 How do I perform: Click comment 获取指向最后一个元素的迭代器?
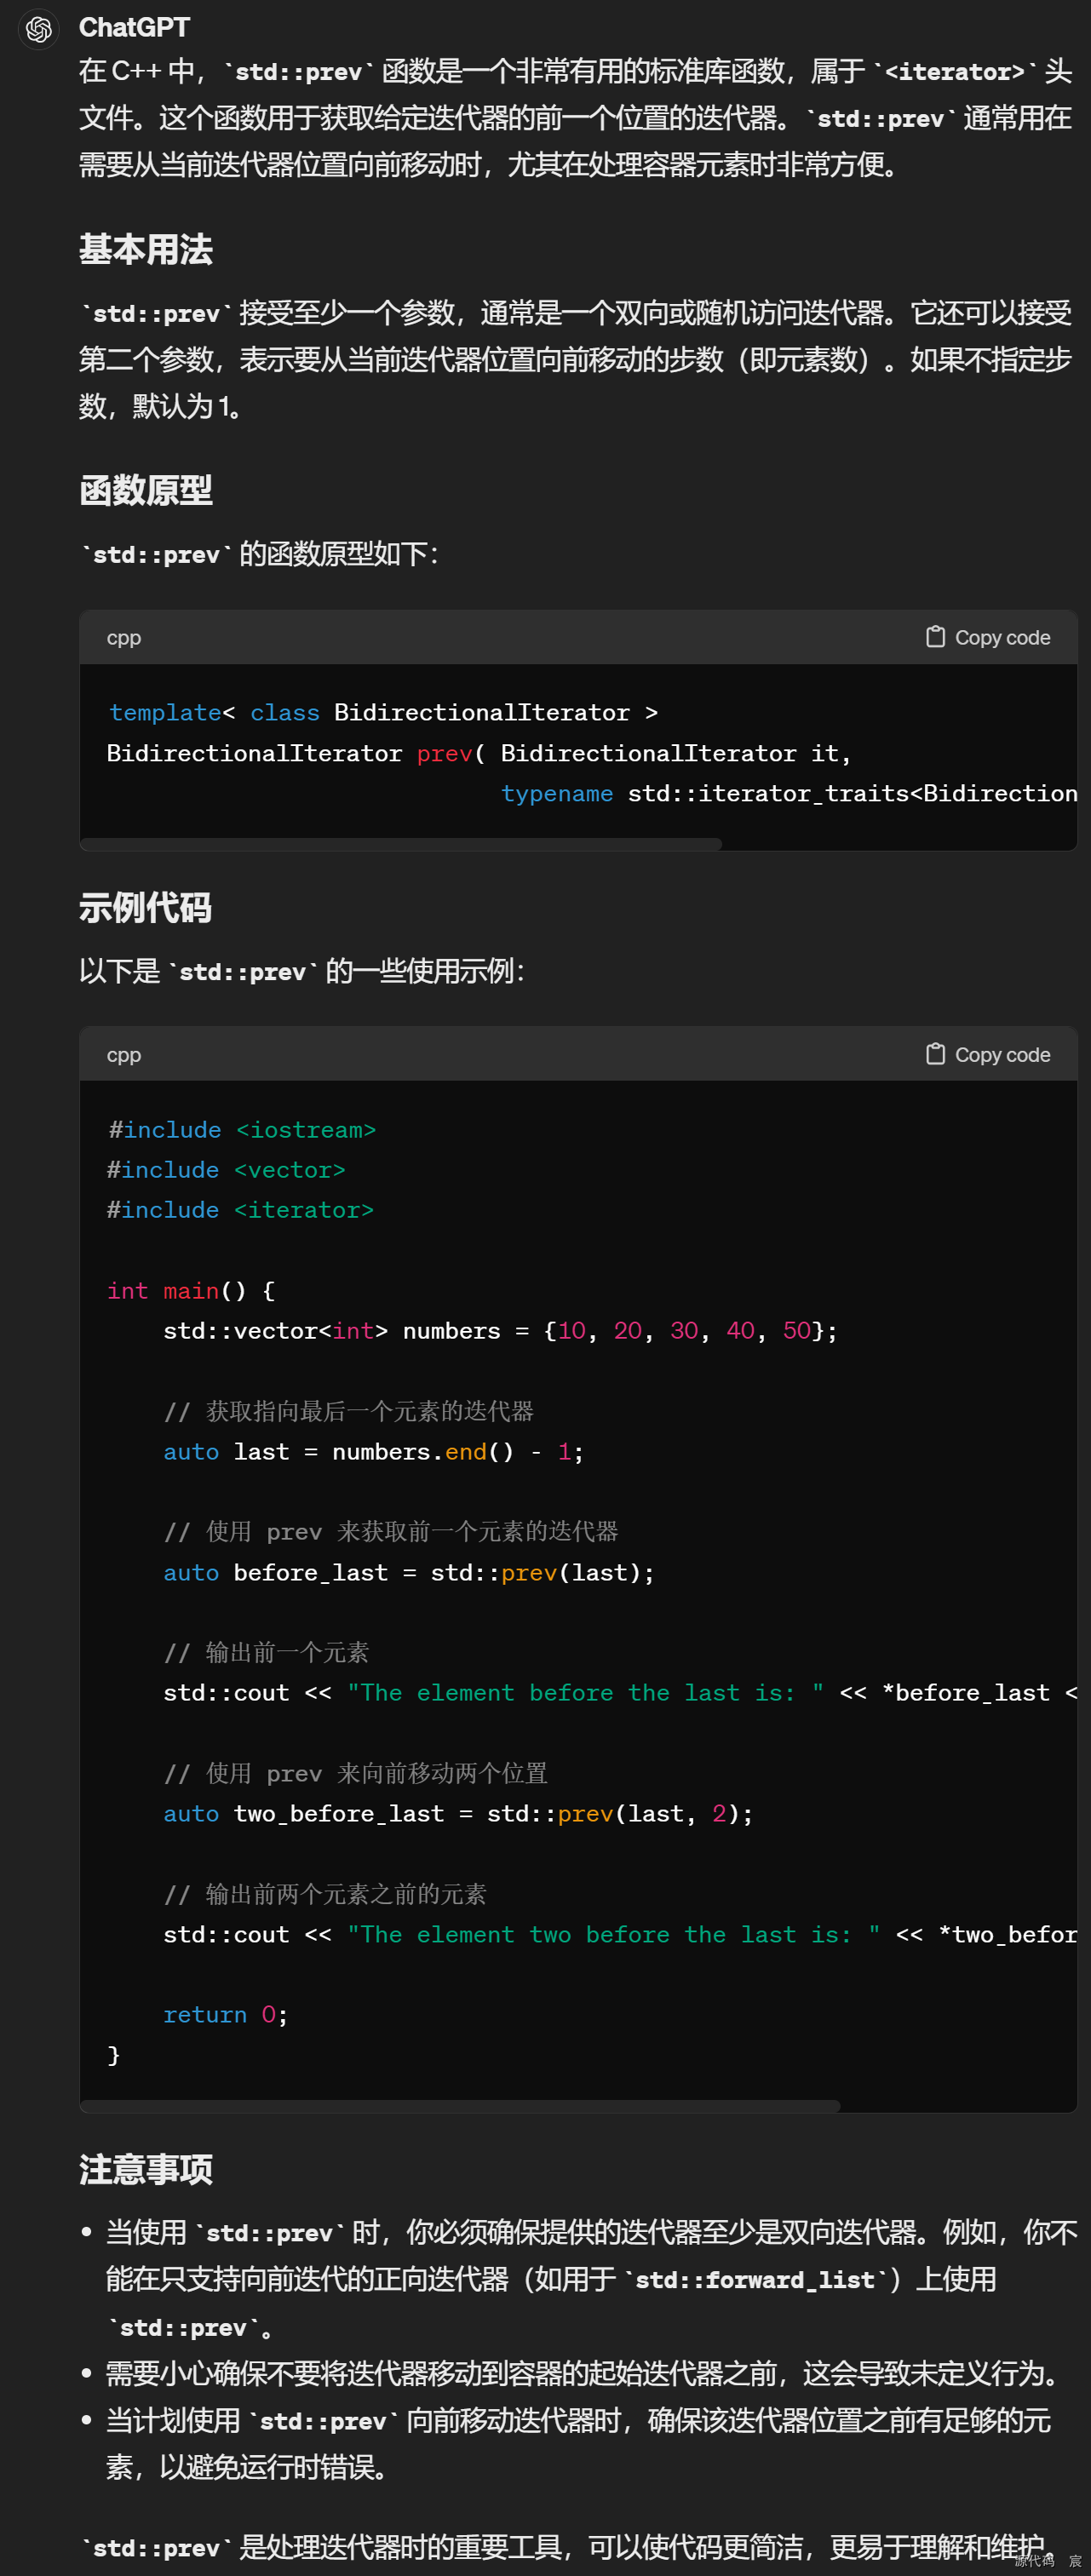pyautogui.click(x=348, y=1411)
